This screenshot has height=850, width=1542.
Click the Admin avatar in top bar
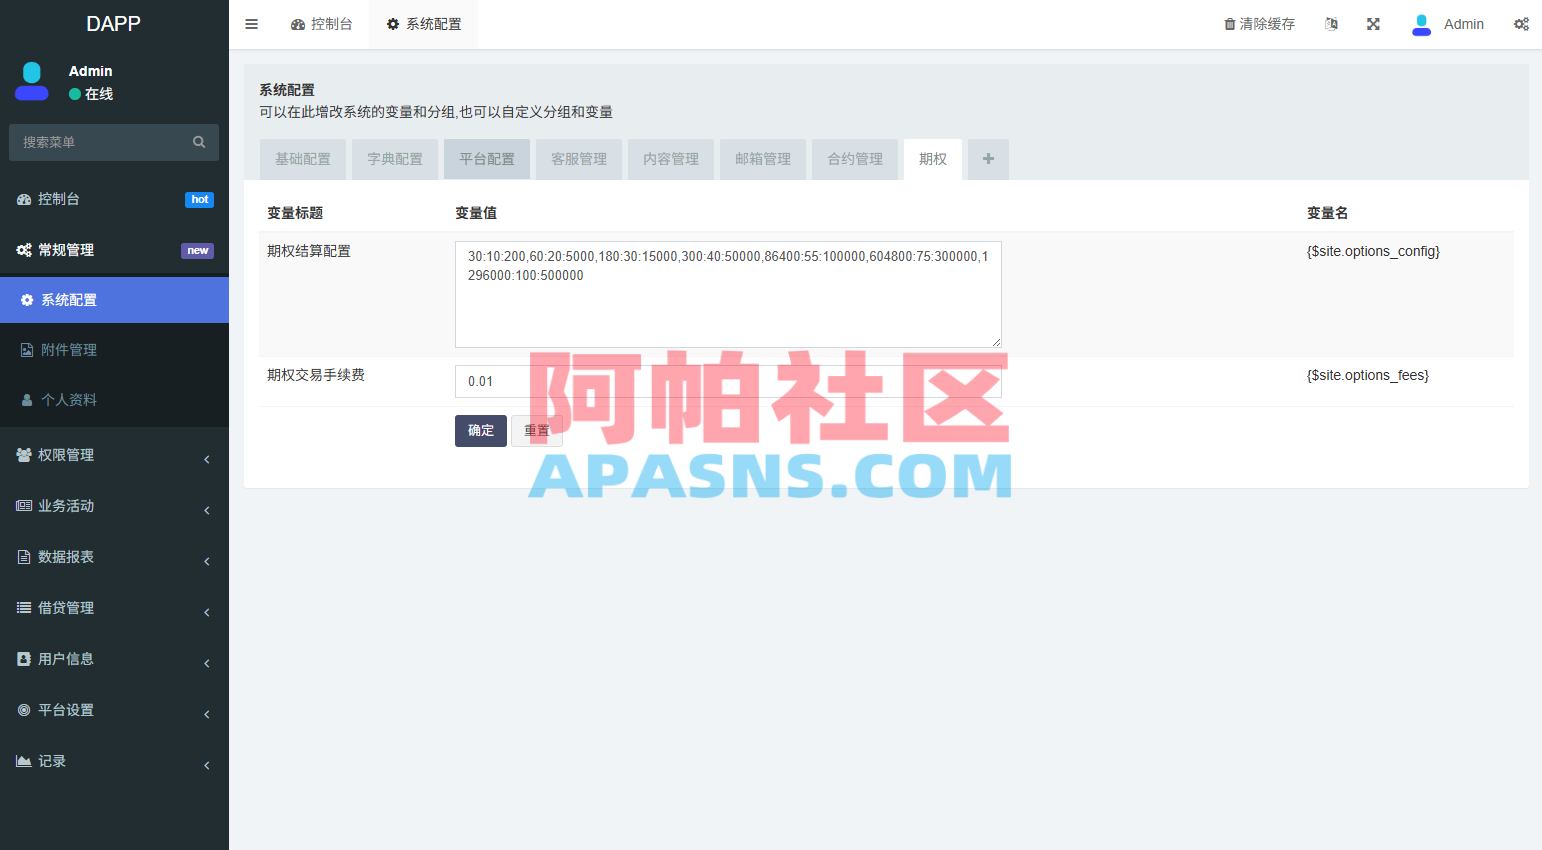point(1421,25)
